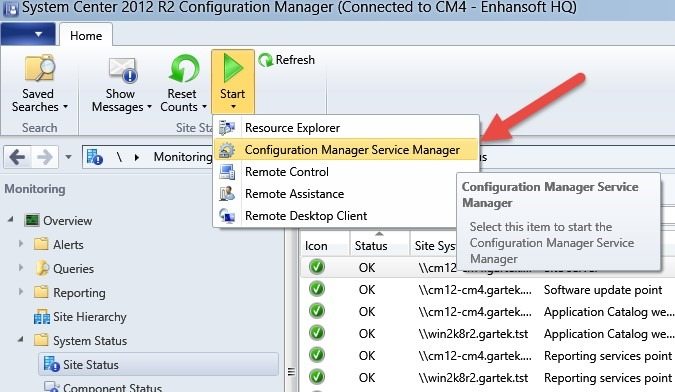Collapse the Start dropdown arrow
Image resolution: width=675 pixels, height=392 pixels.
click(233, 107)
